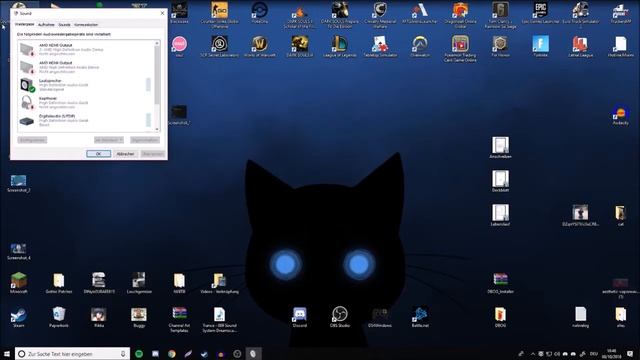Viewport: 640px width, 360px height.
Task: Switch to the Sounds tab
Action: [64, 25]
